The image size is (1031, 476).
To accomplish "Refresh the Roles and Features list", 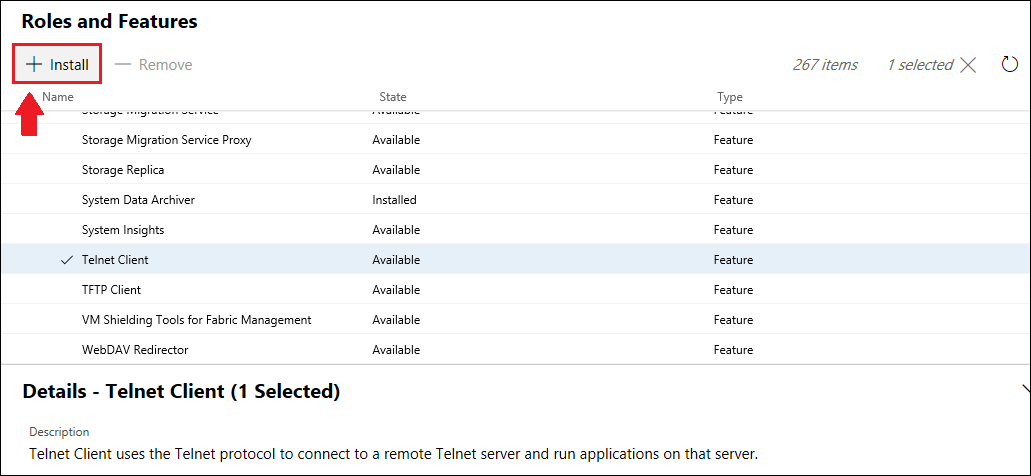I will tap(1010, 65).
